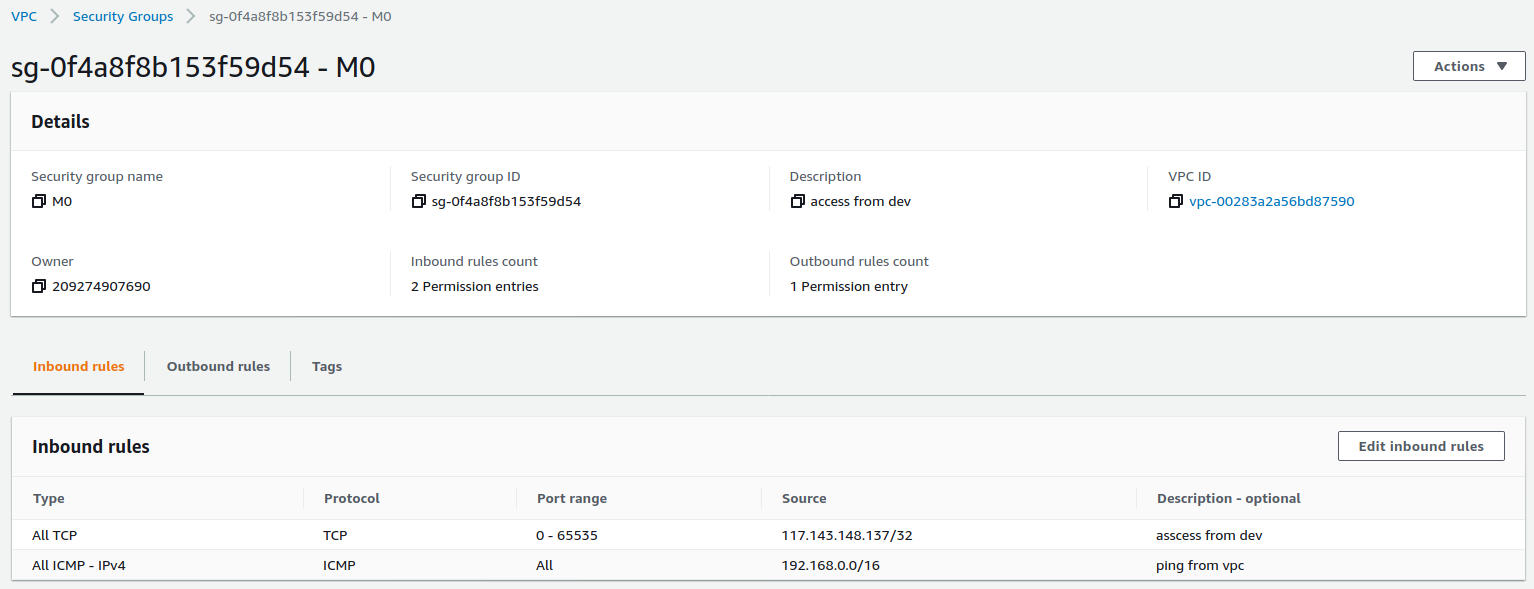Copy the security group ID value
The image size is (1534, 589).
tap(418, 201)
